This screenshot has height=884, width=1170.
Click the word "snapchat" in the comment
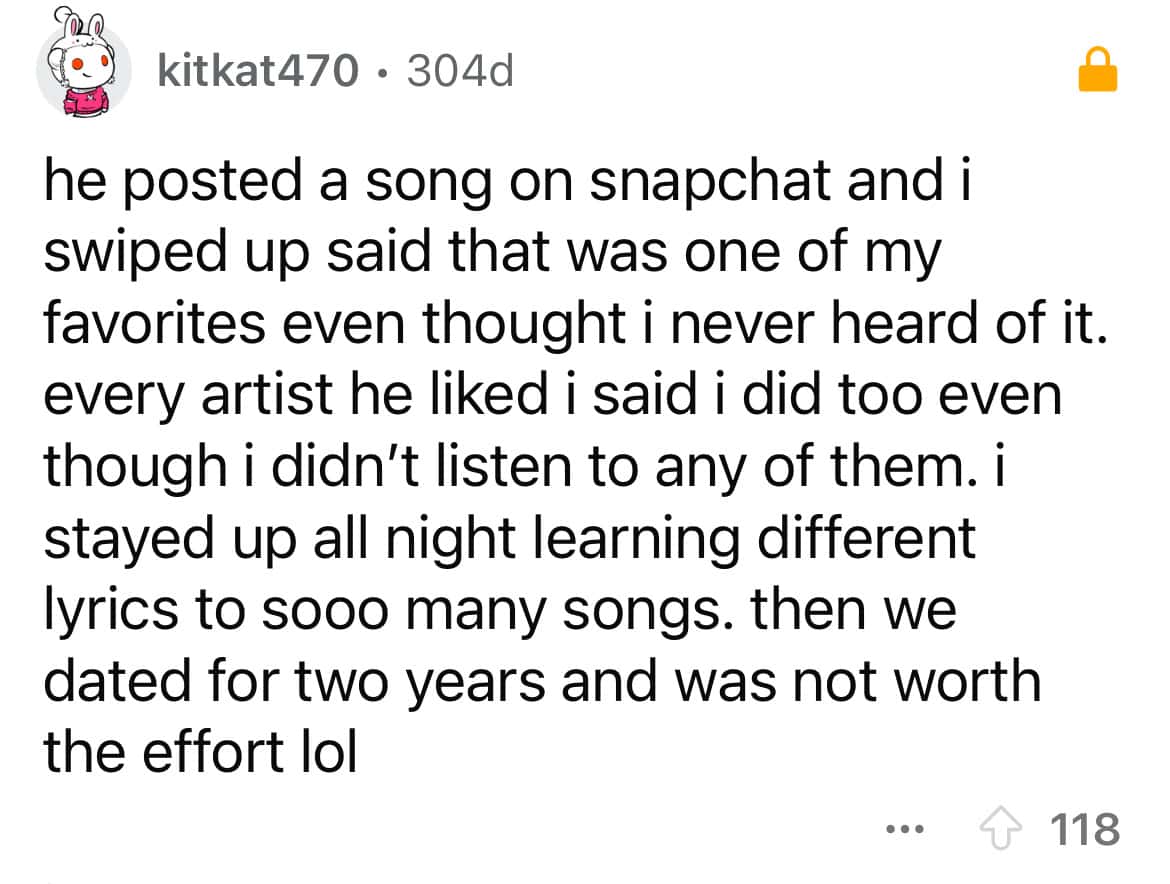pos(683,182)
